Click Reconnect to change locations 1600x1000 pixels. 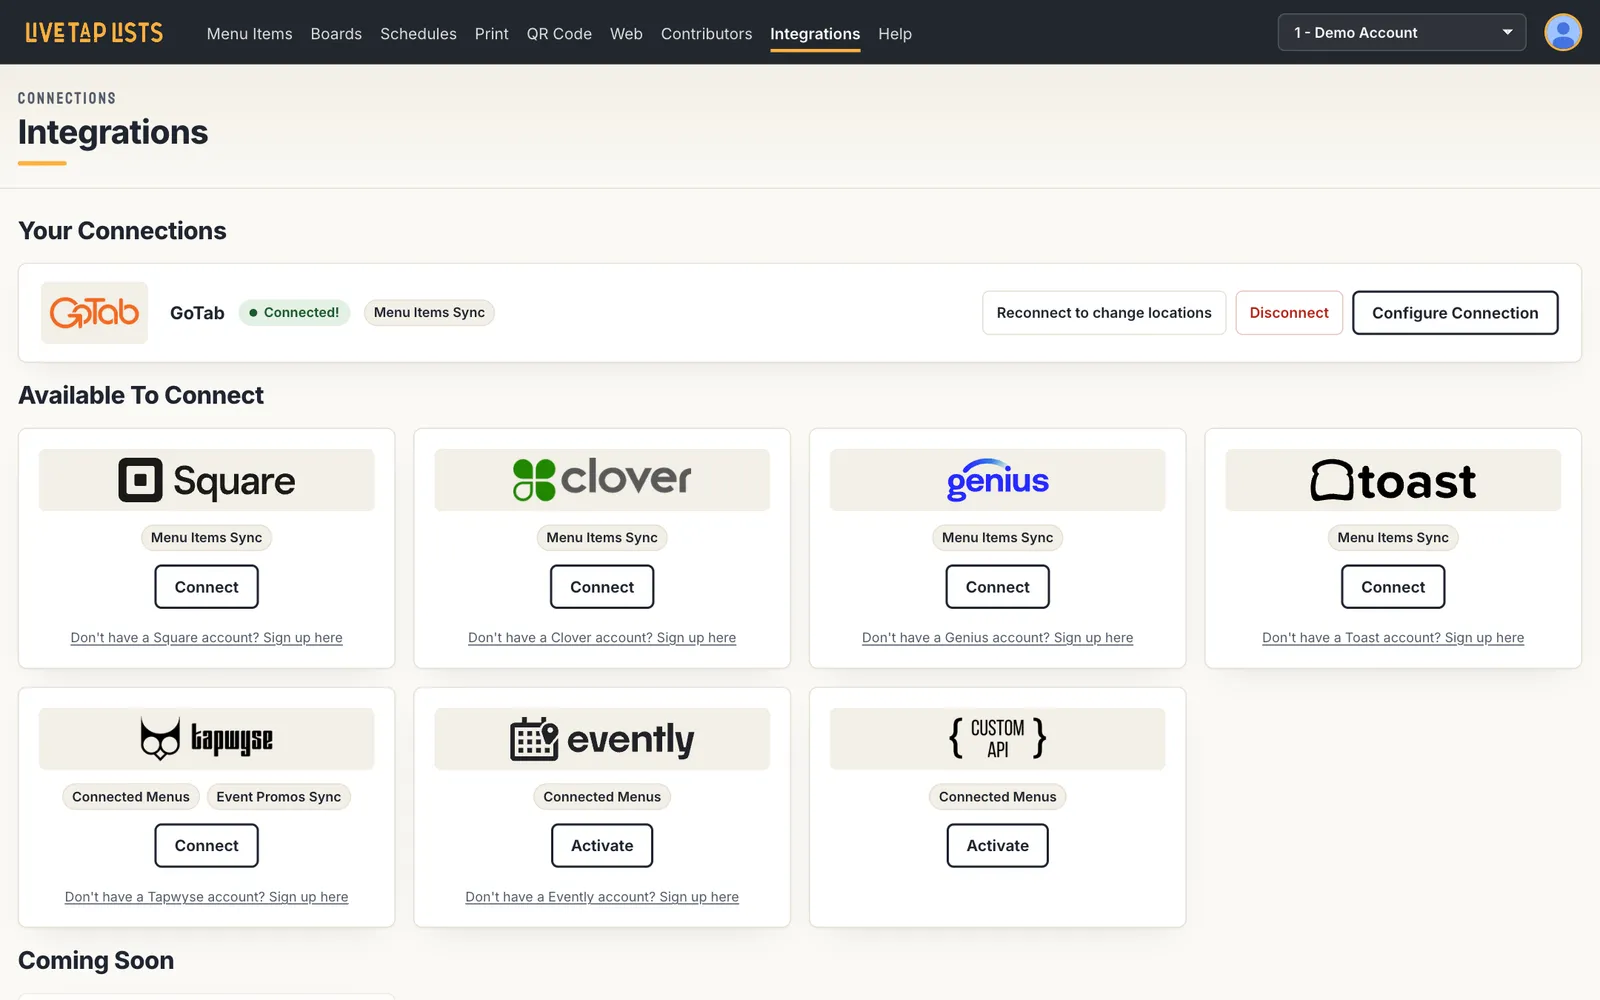[1104, 313]
